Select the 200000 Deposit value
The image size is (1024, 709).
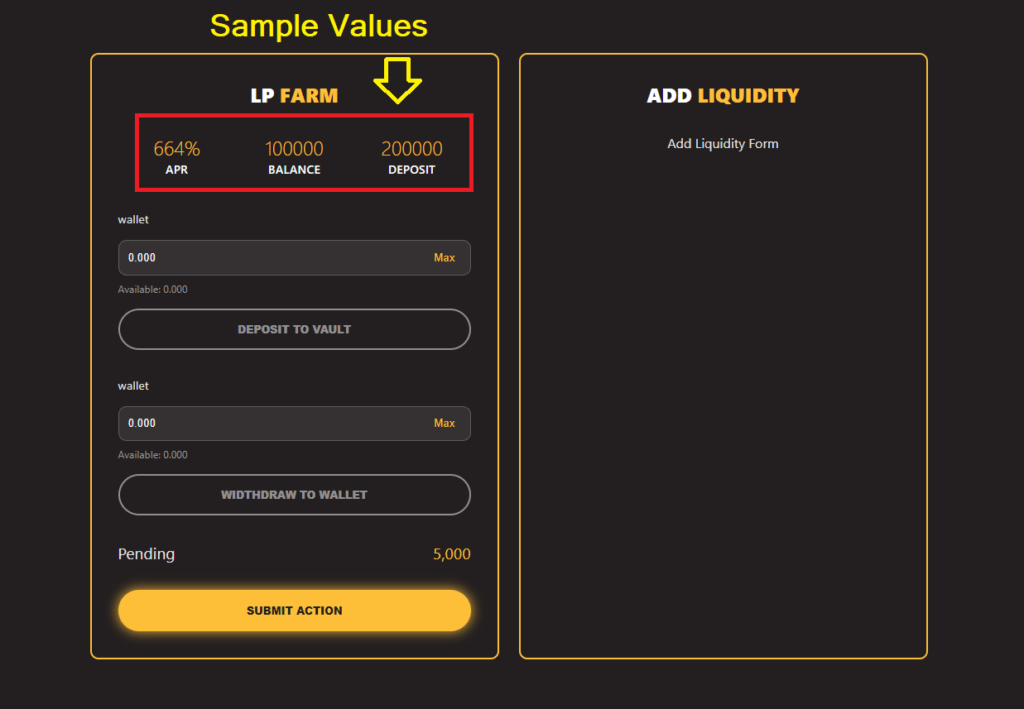tap(411, 149)
